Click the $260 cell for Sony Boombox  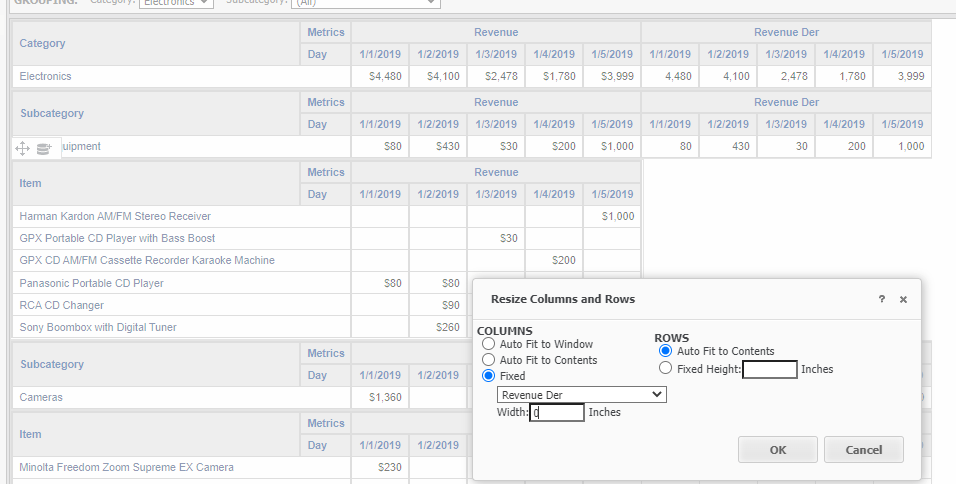click(438, 327)
